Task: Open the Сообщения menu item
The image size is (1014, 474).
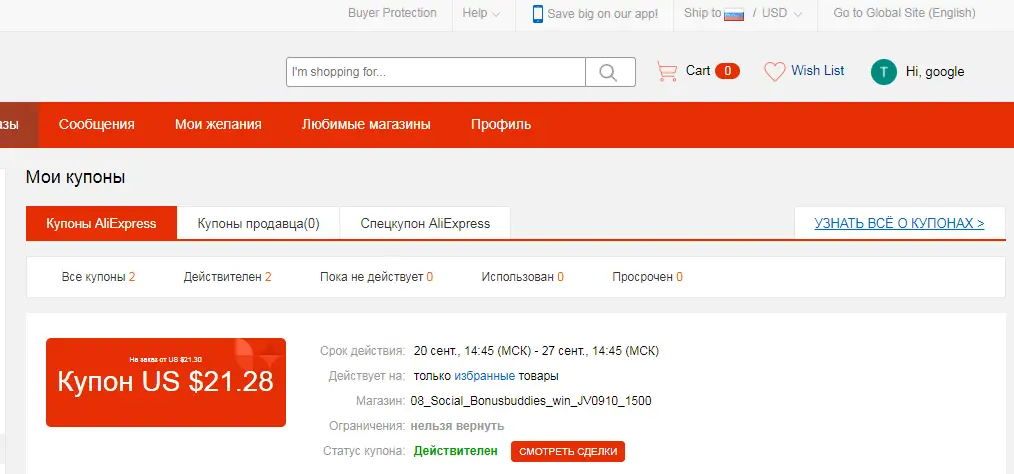Action: [x=96, y=124]
